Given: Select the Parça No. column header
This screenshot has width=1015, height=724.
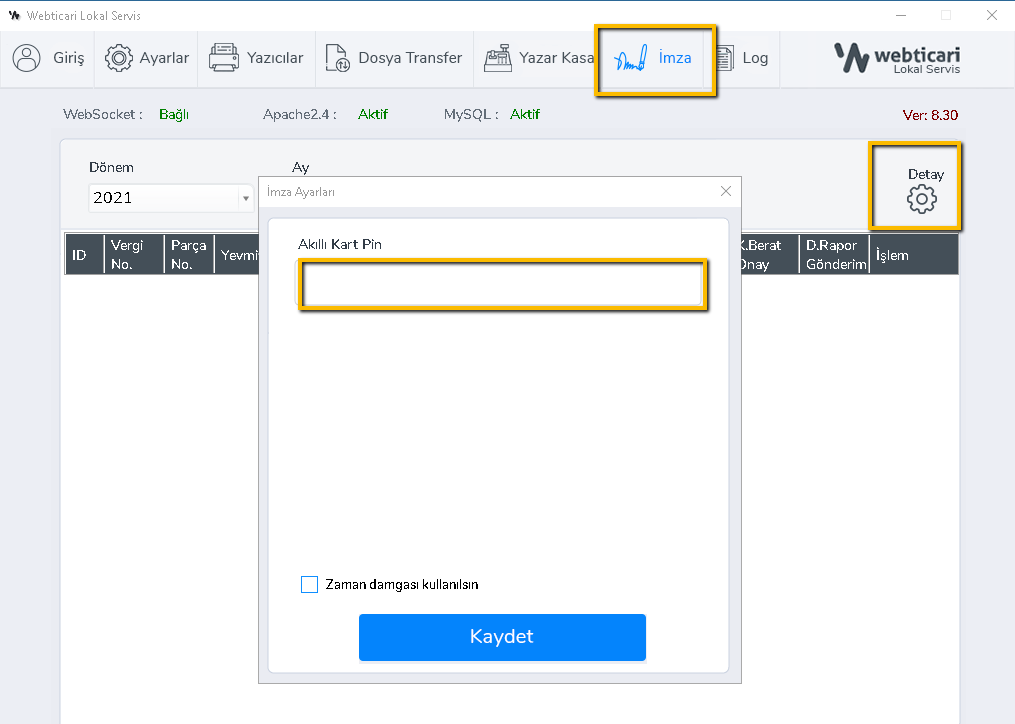Looking at the screenshot, I should pos(189,255).
